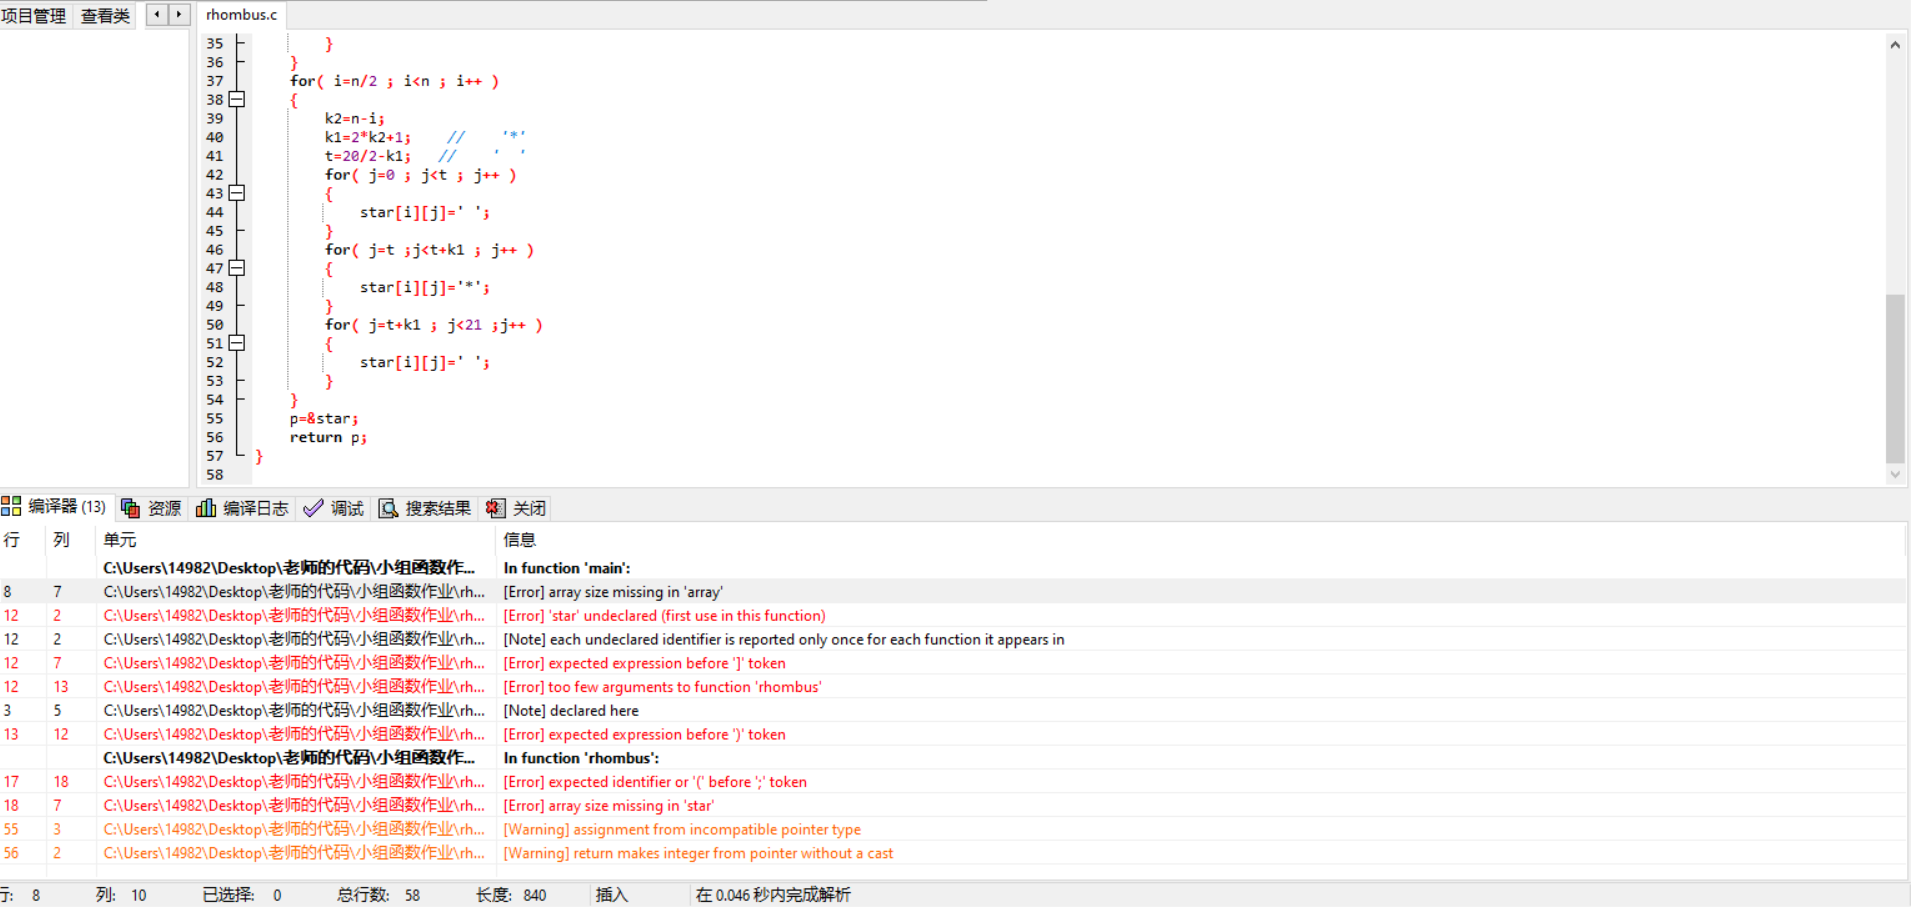Select the note "each undeclared identifier is reported only once"
The width and height of the screenshot is (1911, 907).
pos(952,639)
